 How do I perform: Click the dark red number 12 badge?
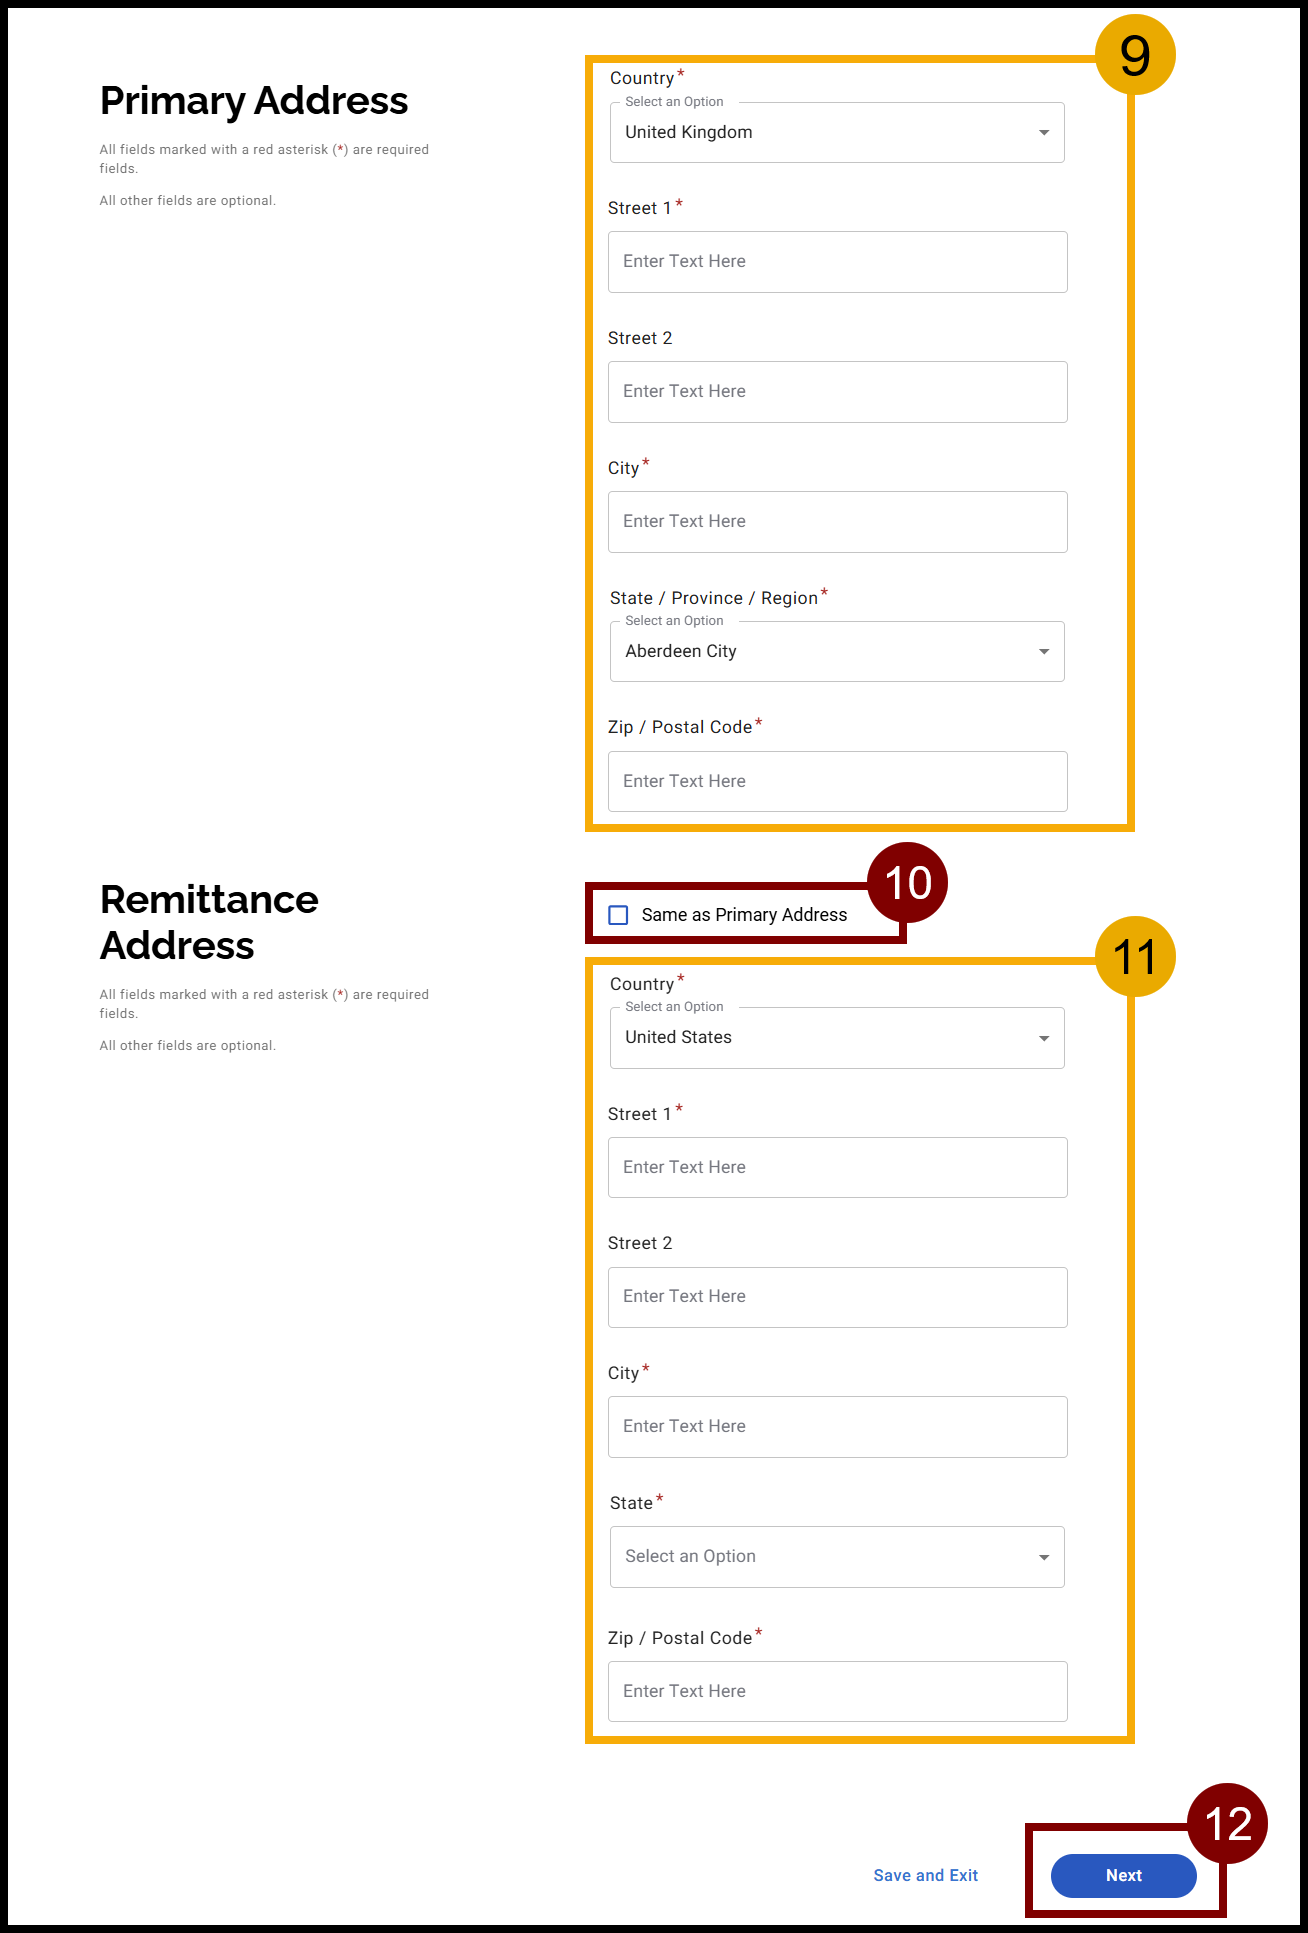tap(1227, 1824)
